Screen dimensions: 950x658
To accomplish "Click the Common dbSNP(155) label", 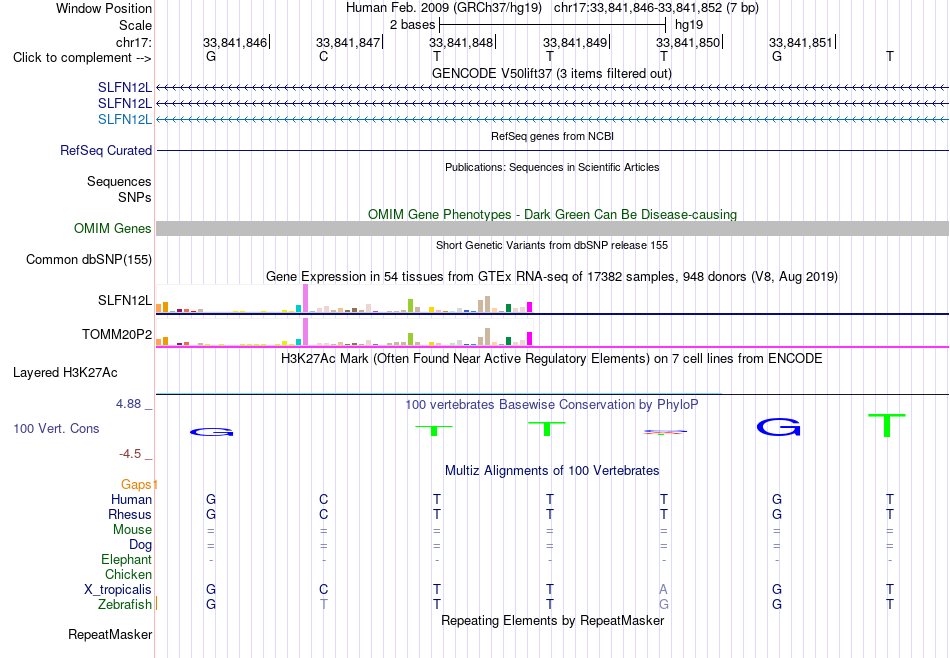I will point(89,259).
